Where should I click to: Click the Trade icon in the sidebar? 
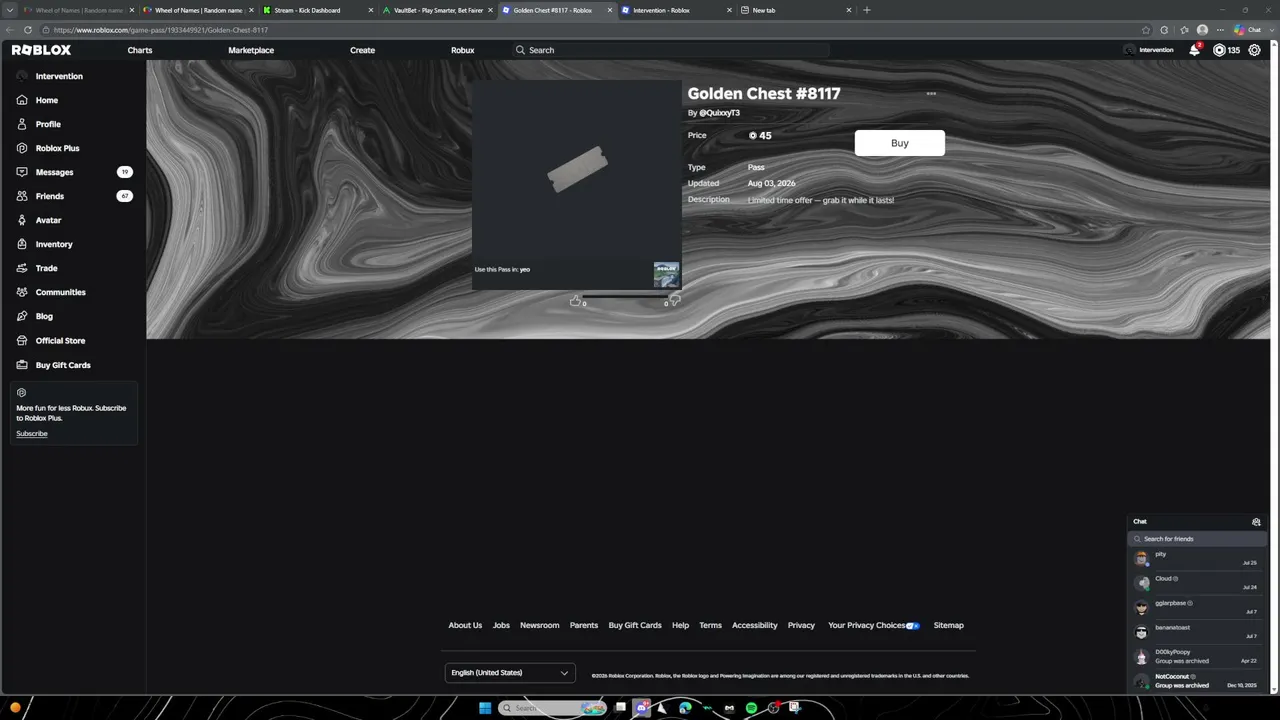[22, 268]
